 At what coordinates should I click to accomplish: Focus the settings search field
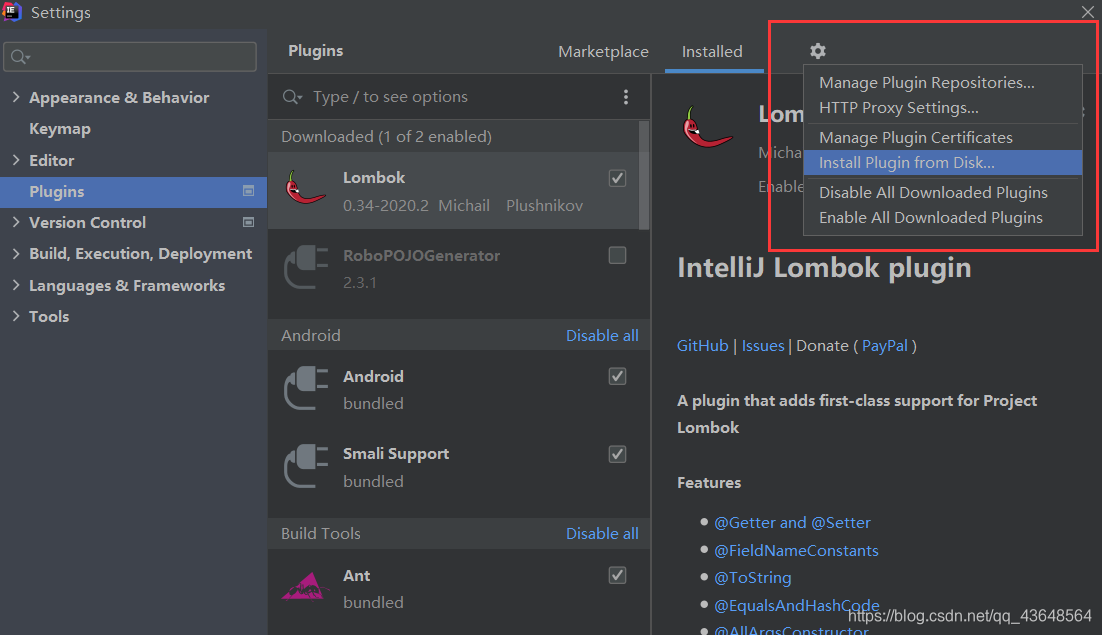click(x=130, y=57)
